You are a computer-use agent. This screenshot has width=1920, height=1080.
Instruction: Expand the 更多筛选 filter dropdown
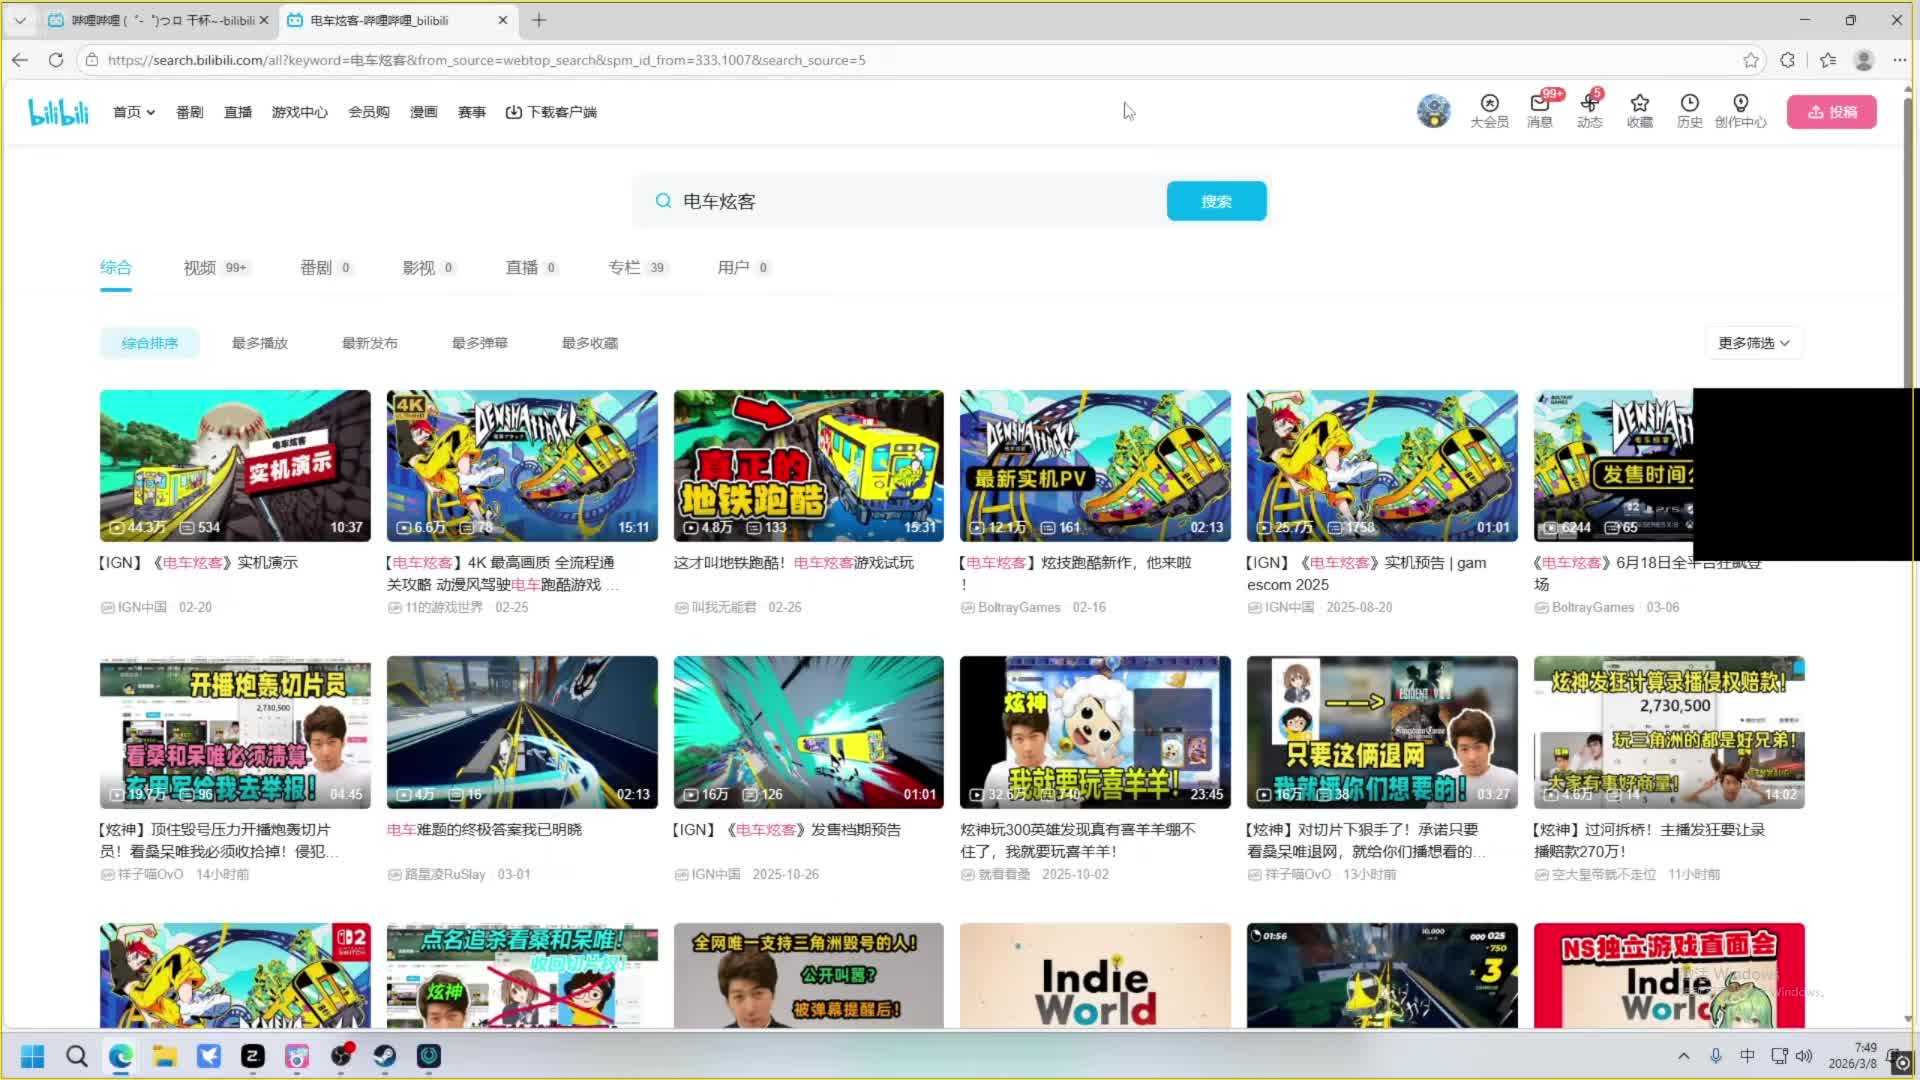point(1754,343)
